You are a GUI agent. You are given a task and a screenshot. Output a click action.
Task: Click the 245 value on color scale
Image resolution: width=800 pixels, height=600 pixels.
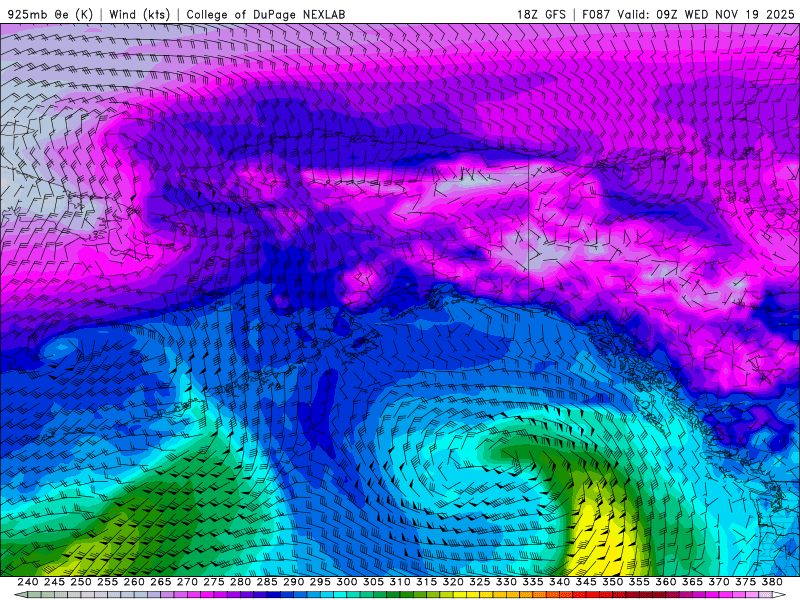click(54, 582)
